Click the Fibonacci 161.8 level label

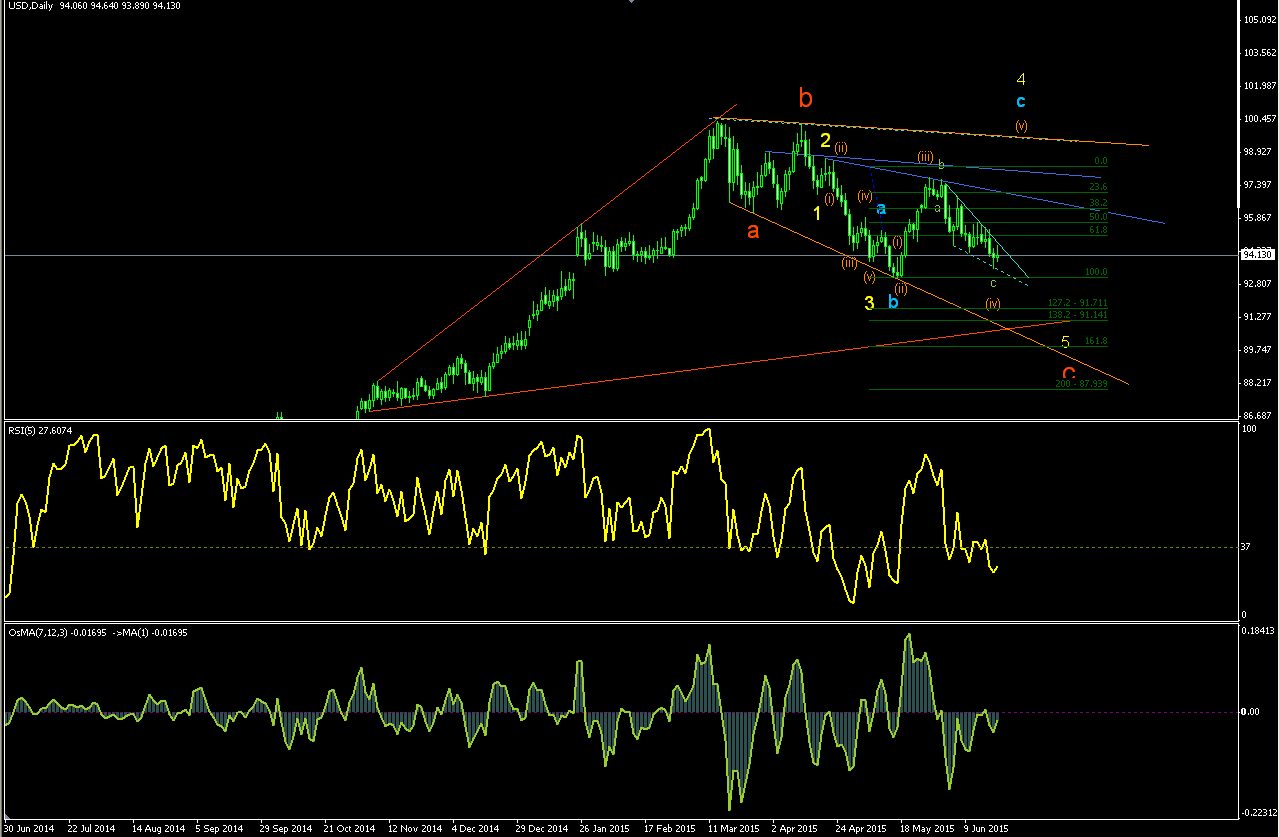tap(1096, 342)
